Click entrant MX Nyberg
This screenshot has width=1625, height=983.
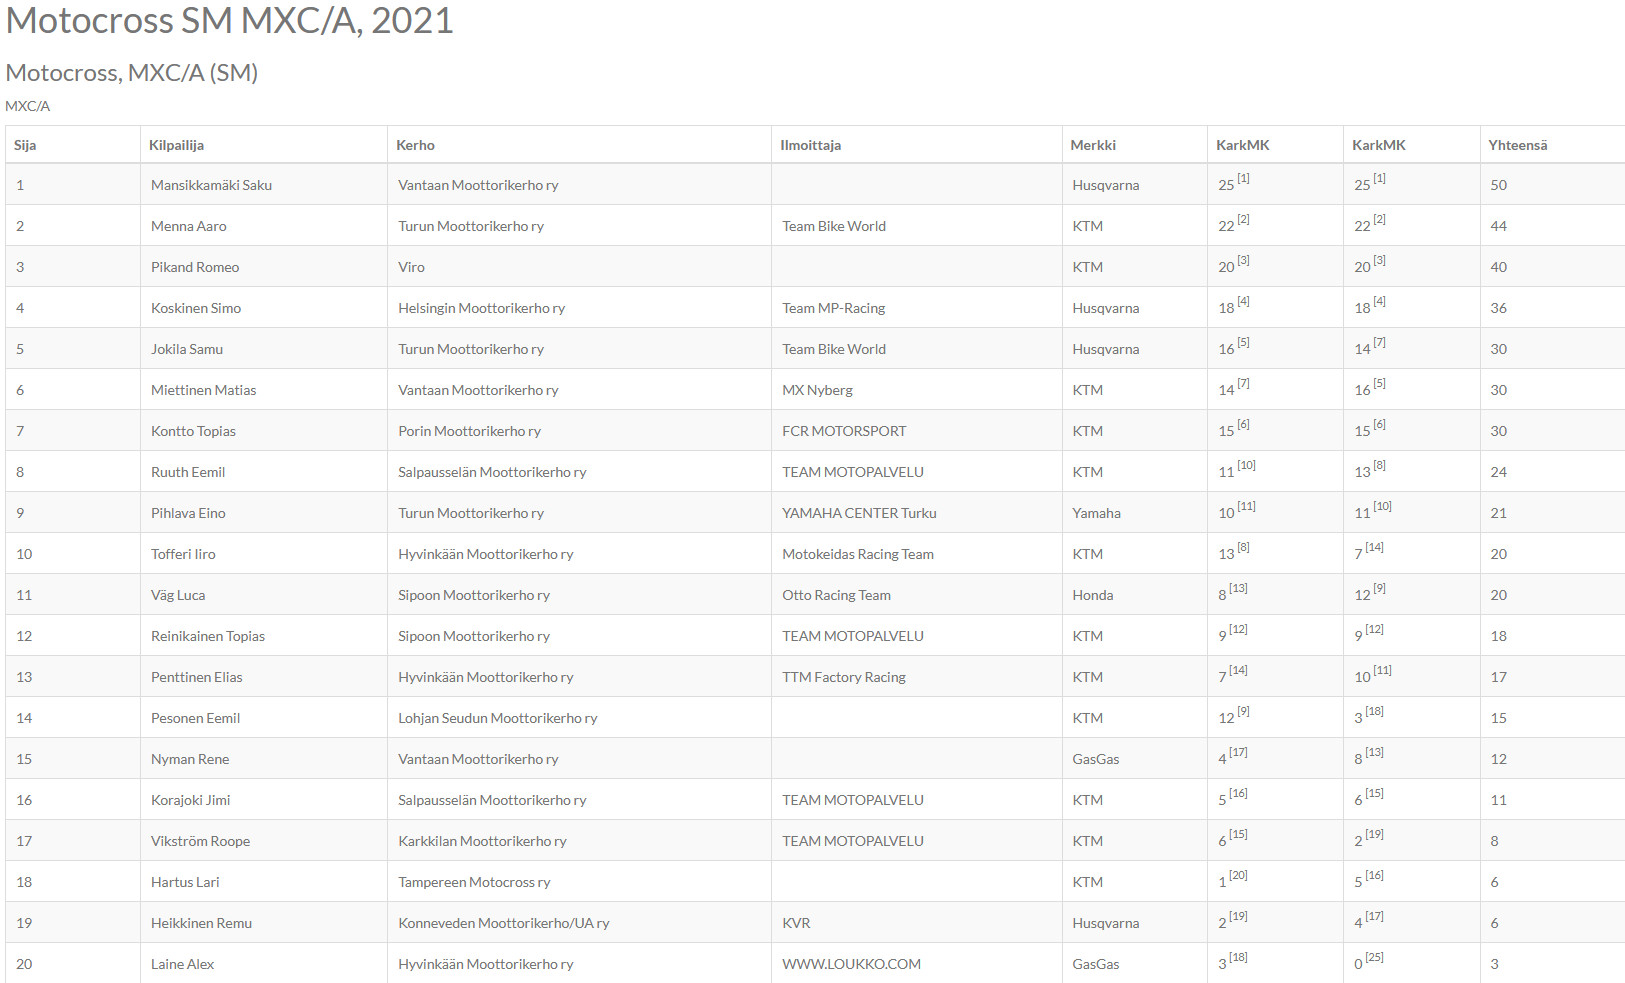[817, 390]
